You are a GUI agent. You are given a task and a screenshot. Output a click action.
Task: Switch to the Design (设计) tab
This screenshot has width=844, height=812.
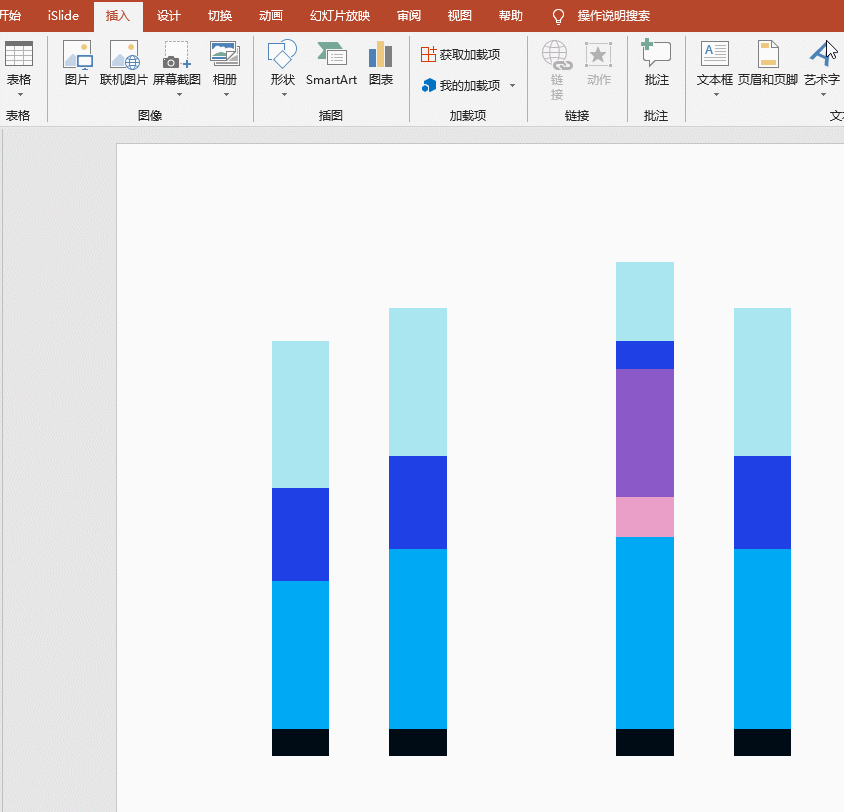coord(169,16)
